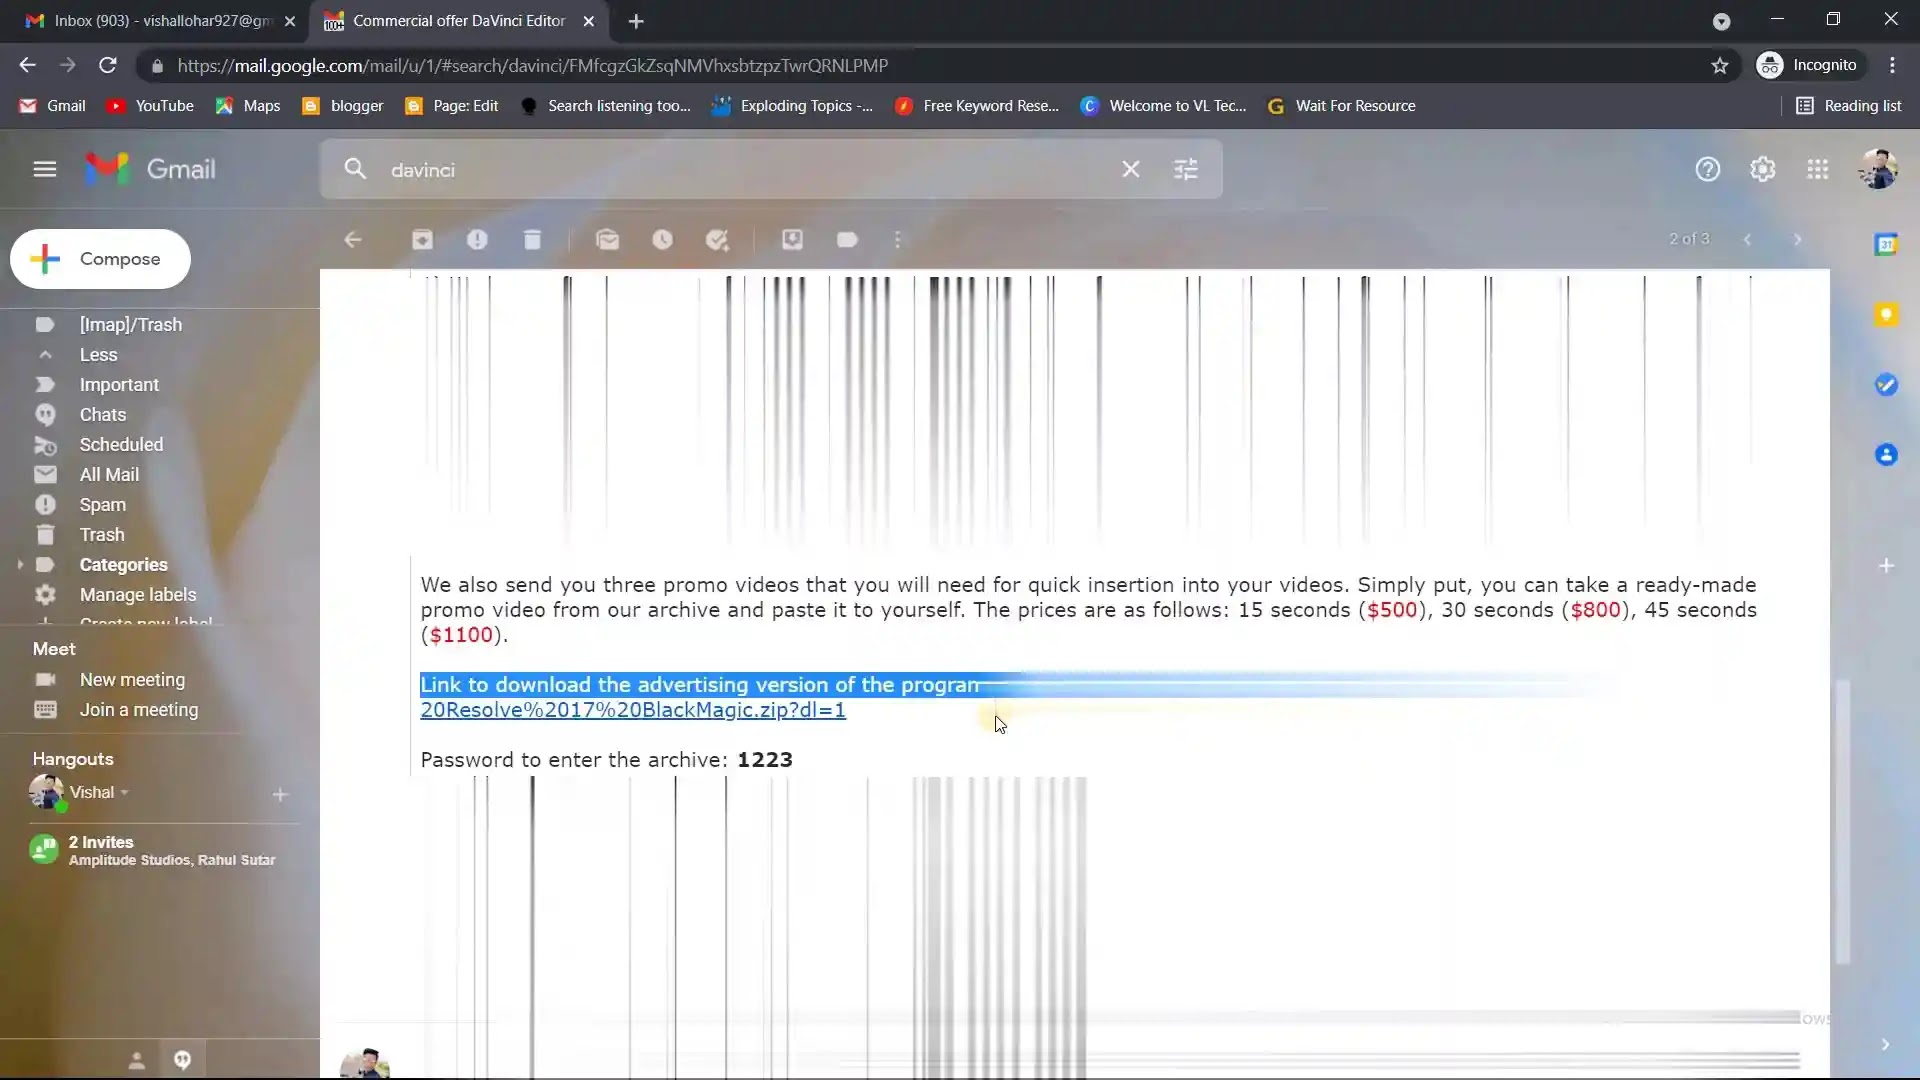This screenshot has width=1920, height=1080.
Task: Open Google Calendar from the side panel
Action: coord(1886,245)
